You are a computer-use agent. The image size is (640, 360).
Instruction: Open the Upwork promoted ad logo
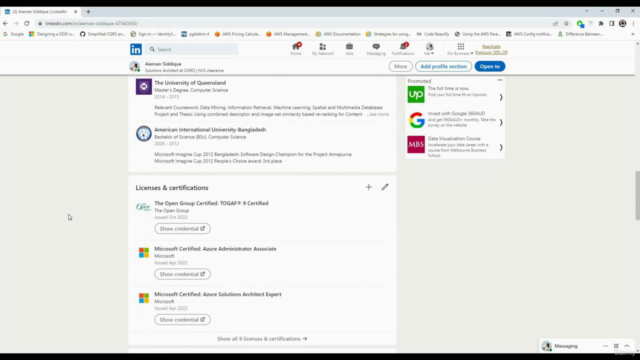tap(416, 94)
